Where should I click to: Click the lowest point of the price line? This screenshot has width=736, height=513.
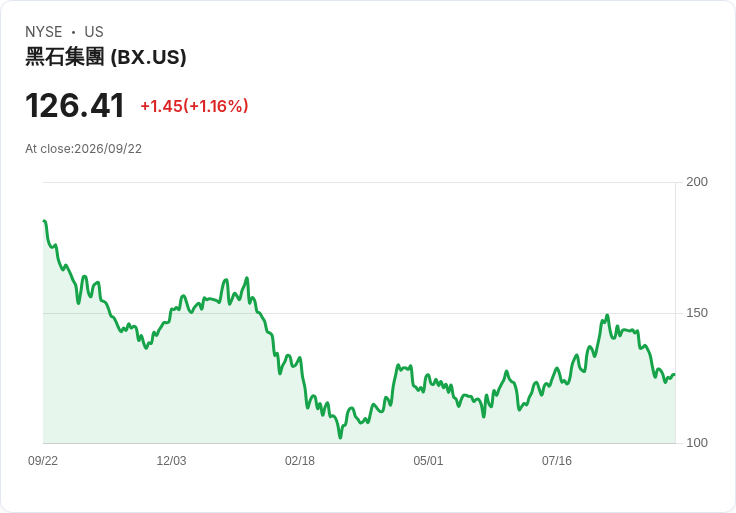click(x=340, y=437)
